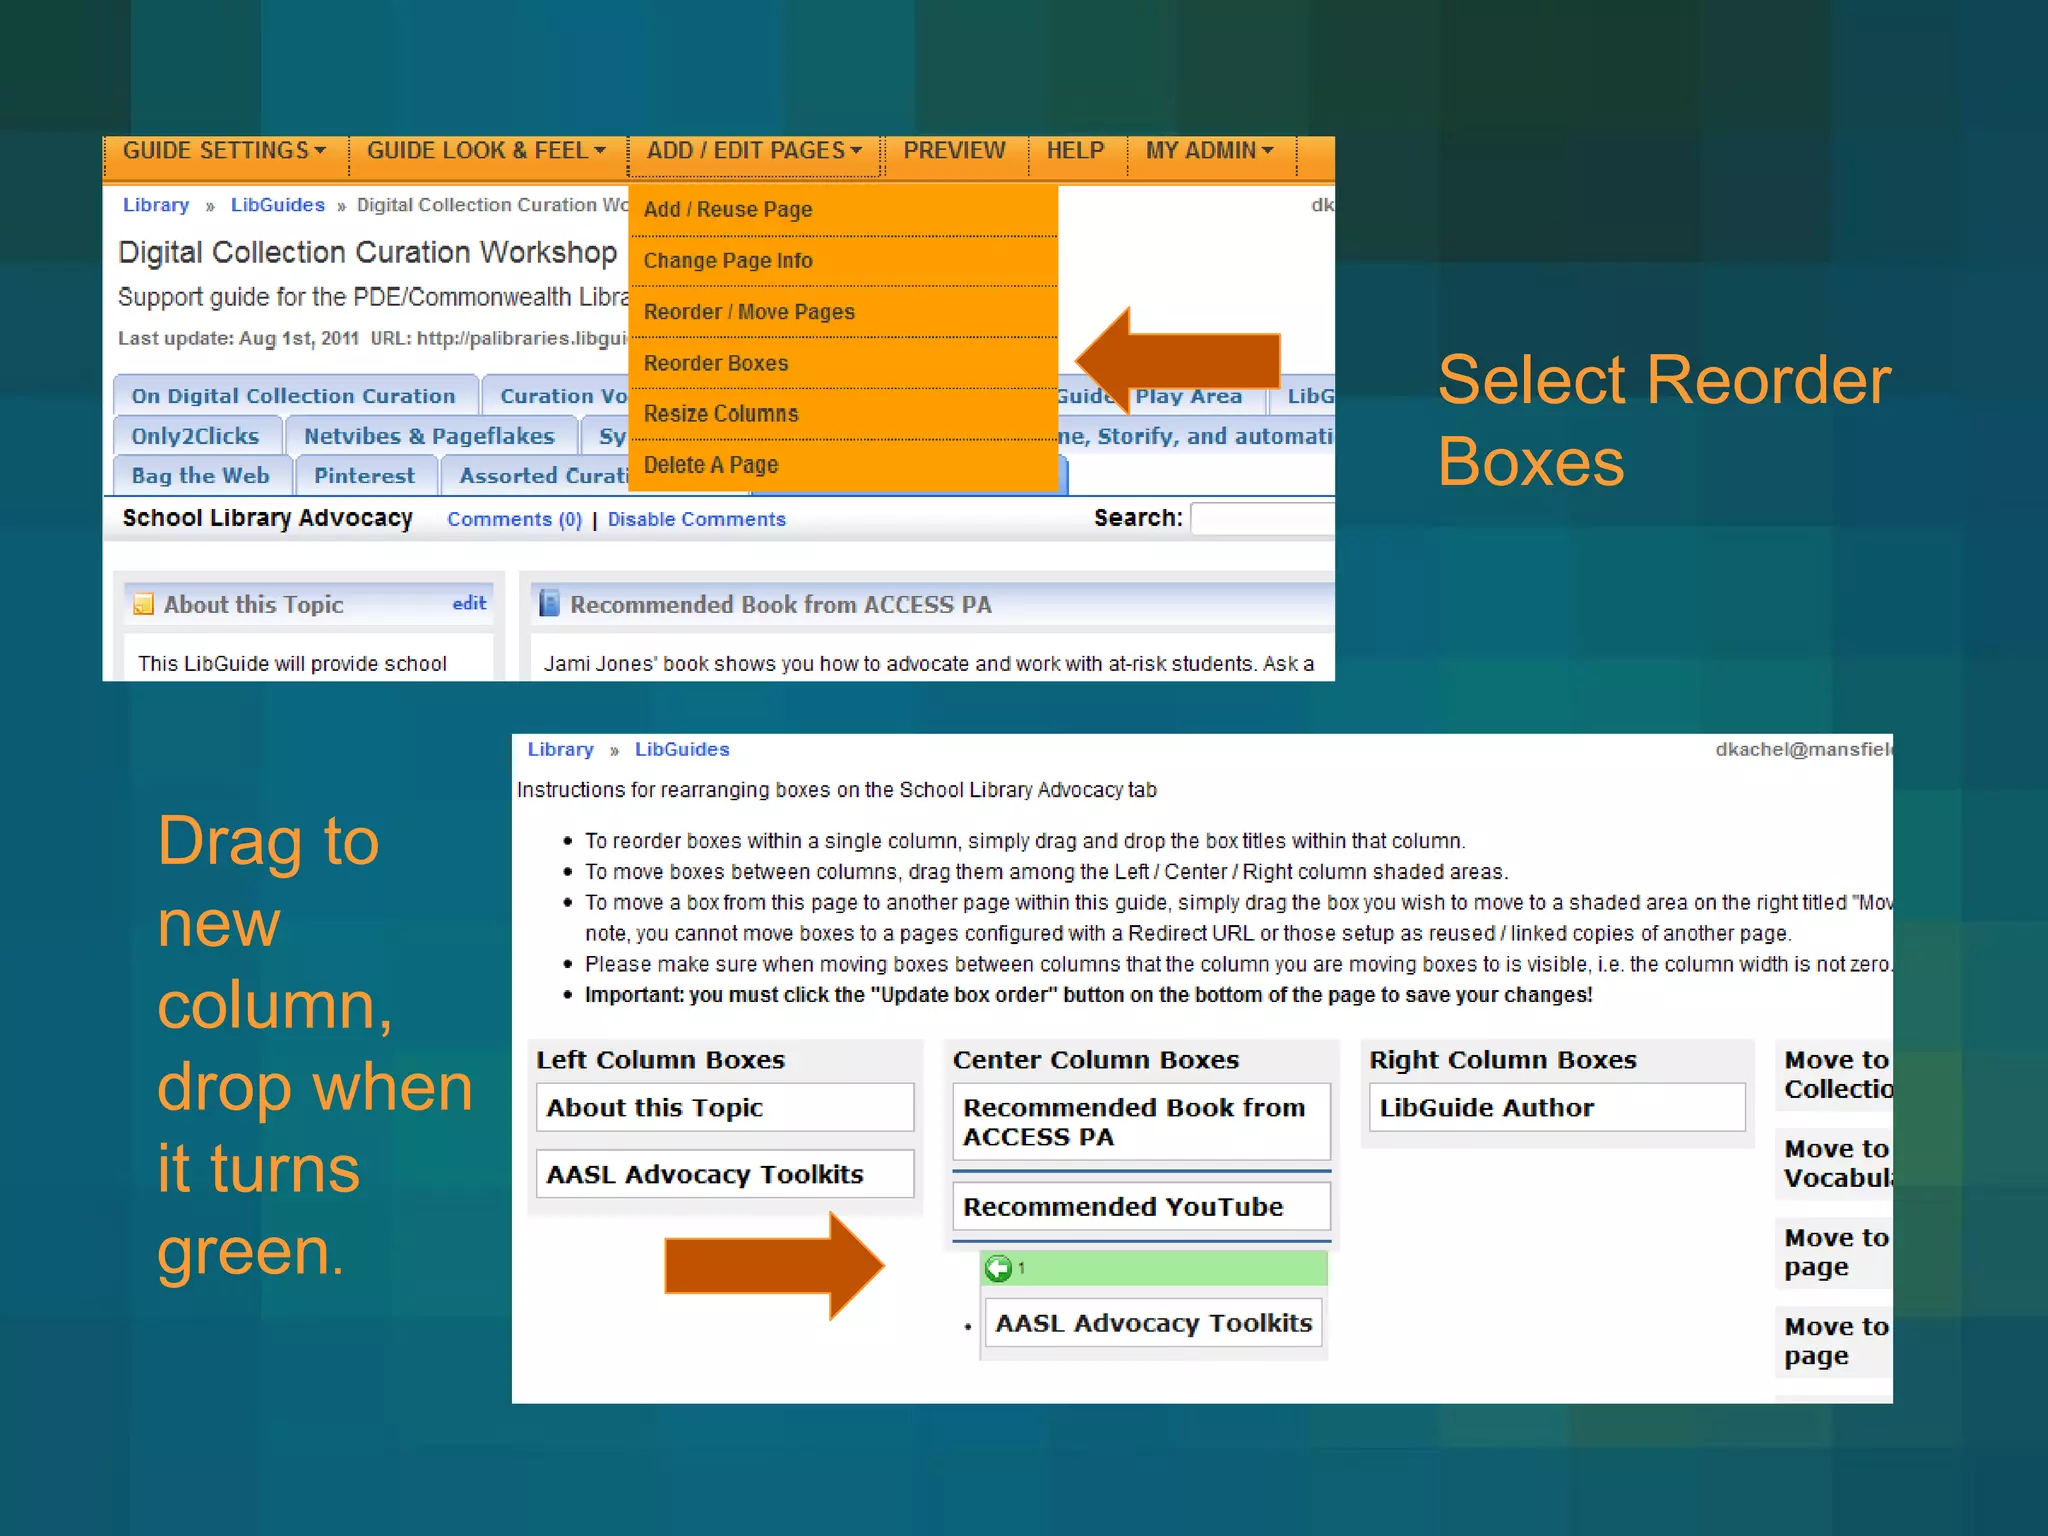The height and width of the screenshot is (1536, 2048).
Task: Open the GUIDE SETTINGS dropdown menu
Action: (x=224, y=151)
